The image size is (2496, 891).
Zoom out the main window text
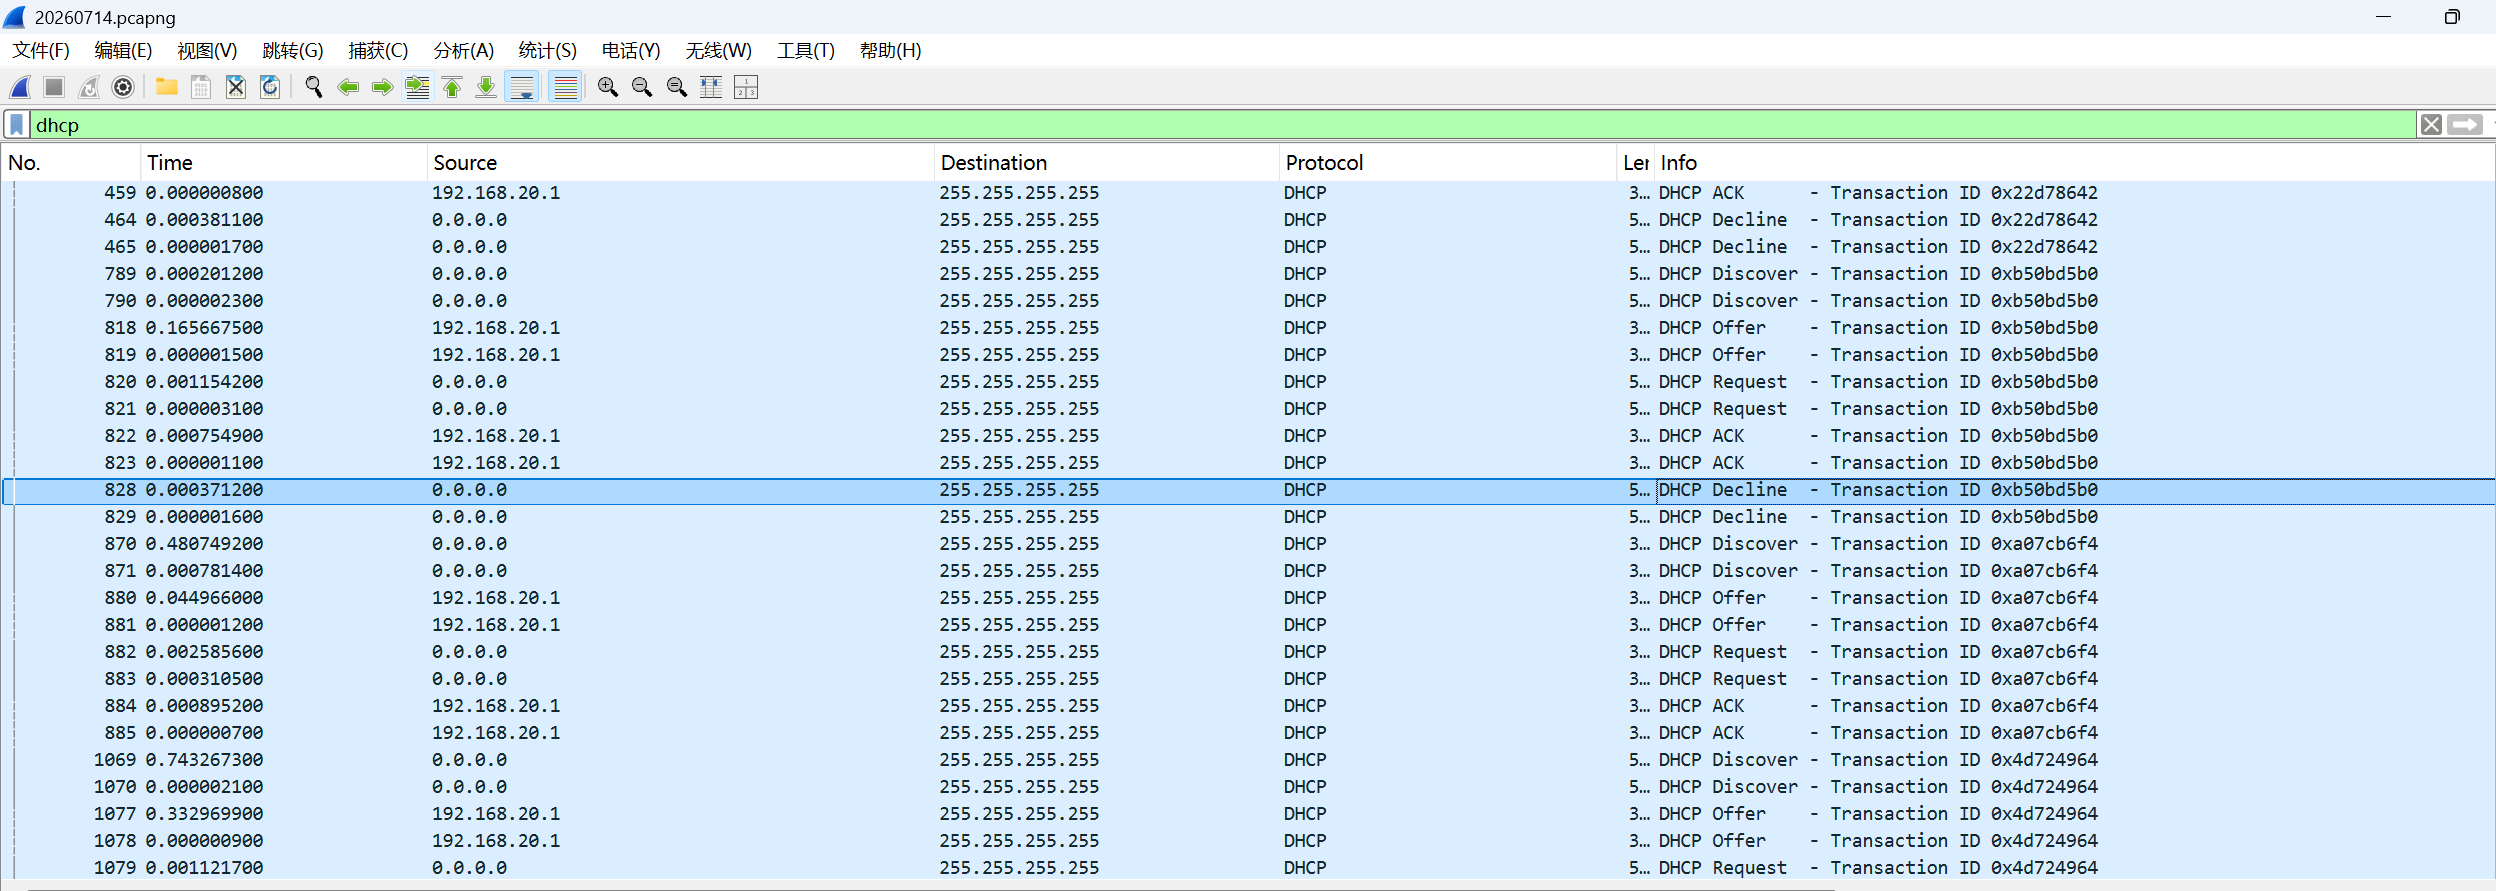pos(642,88)
